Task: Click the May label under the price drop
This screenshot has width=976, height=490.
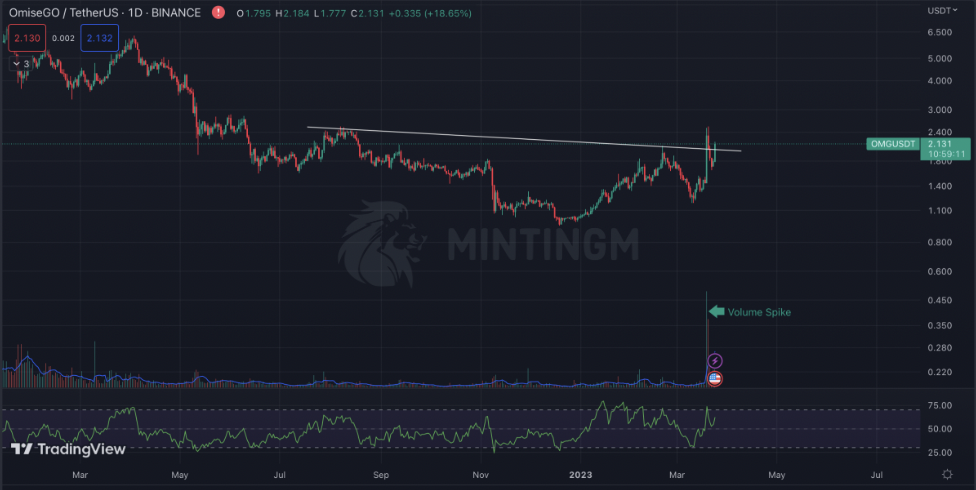Action: coord(179,474)
